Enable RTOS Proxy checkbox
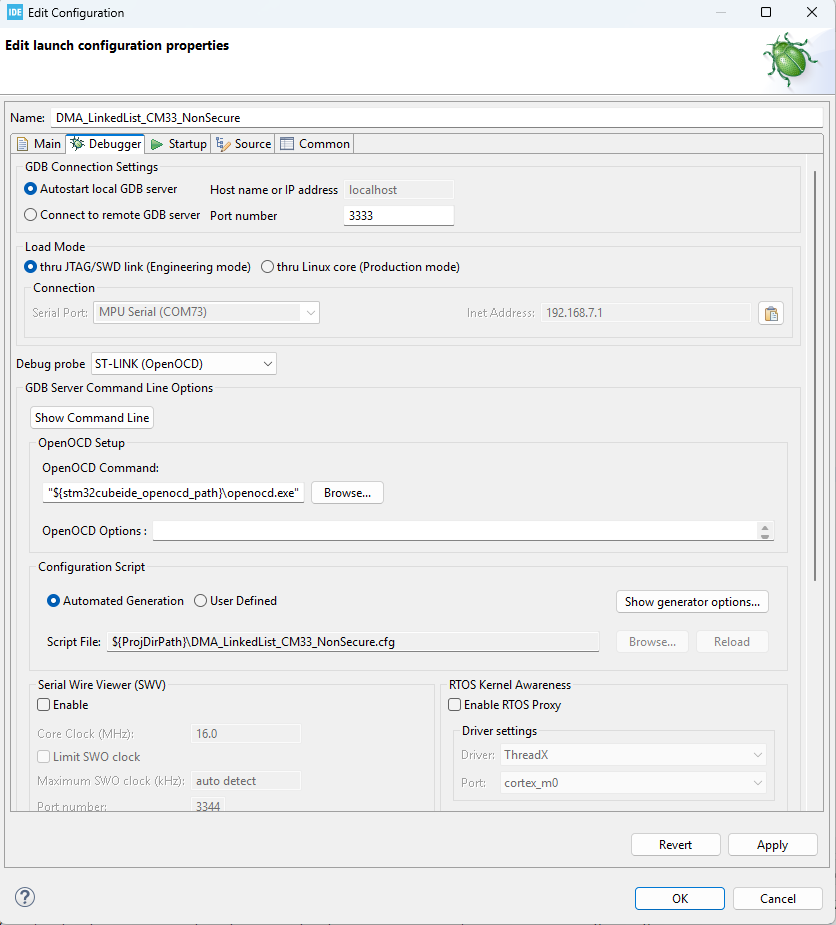 point(454,704)
